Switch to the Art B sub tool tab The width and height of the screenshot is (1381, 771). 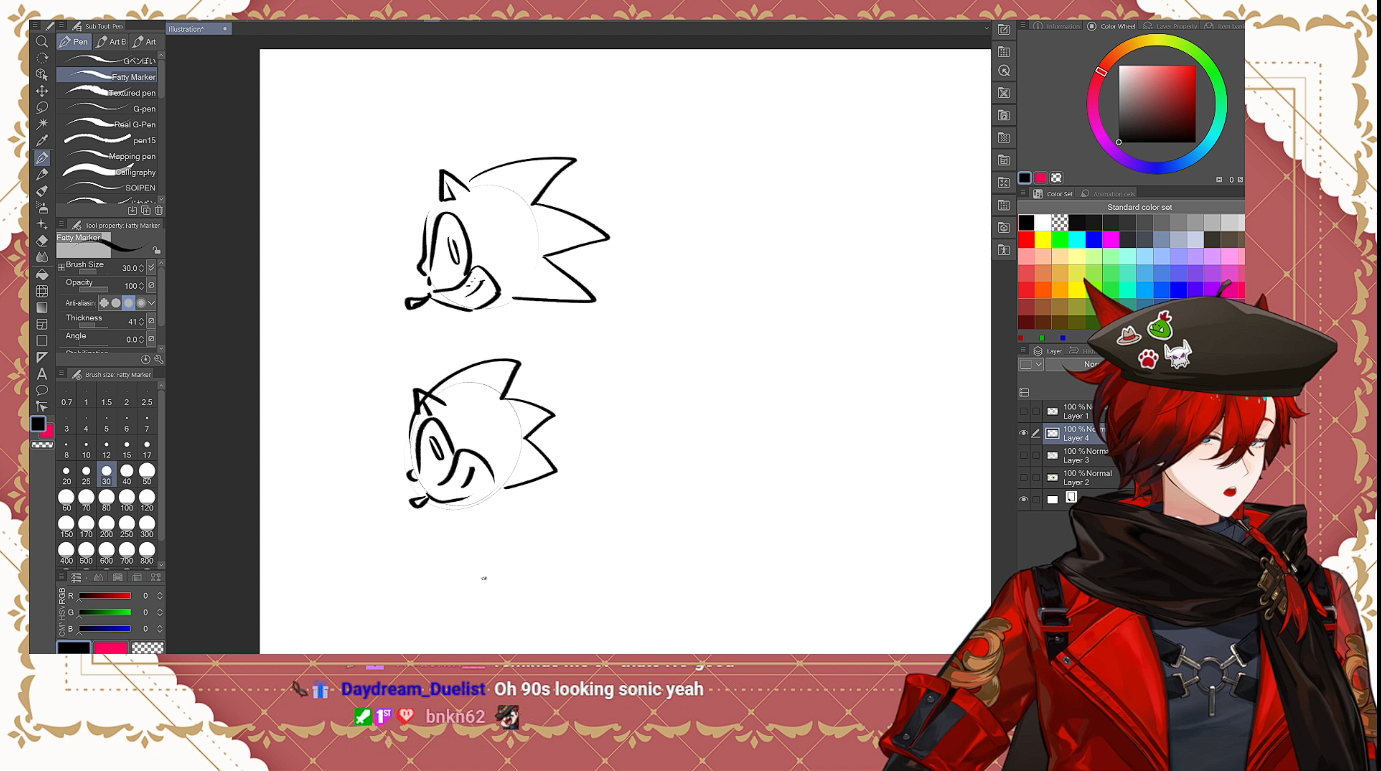coord(112,42)
